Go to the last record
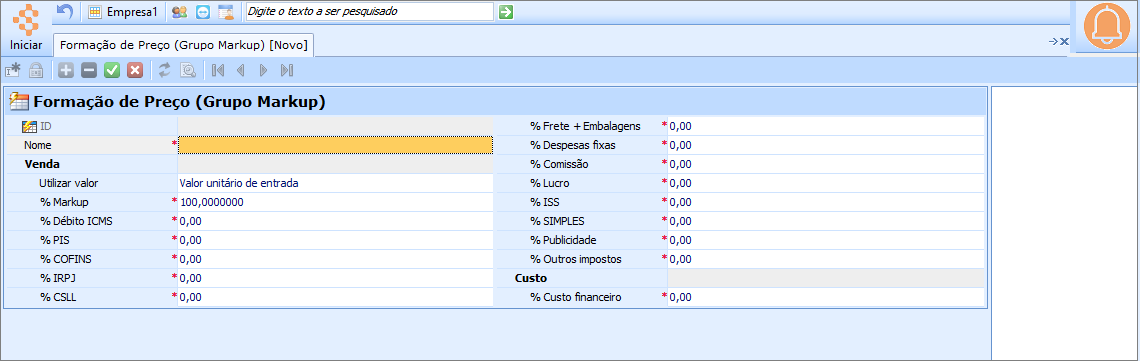1140x361 pixels. [286, 70]
